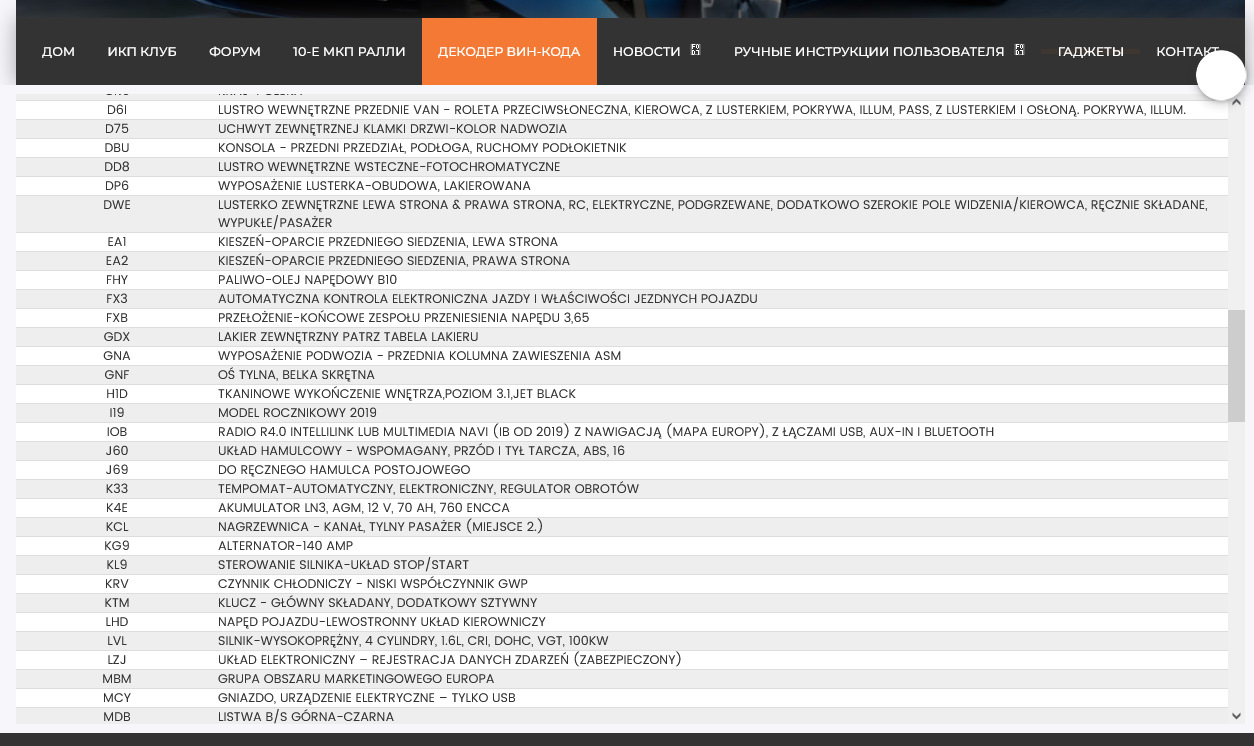Select the DP6 code cell
The image size is (1254, 746).
pos(117,186)
